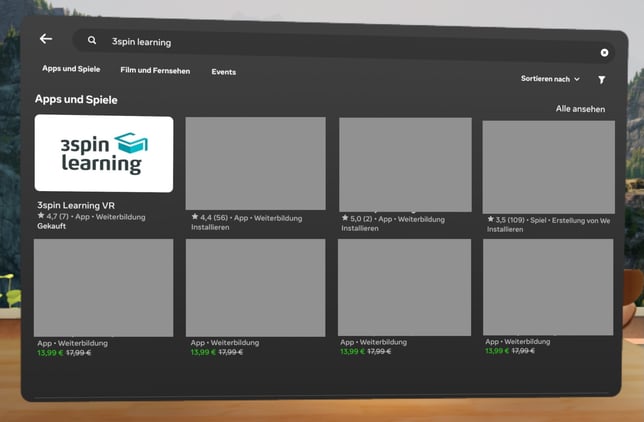Click the Gekauft label under 3spin Learning VR
Screen dimensions: 644x422
[x=51, y=226]
